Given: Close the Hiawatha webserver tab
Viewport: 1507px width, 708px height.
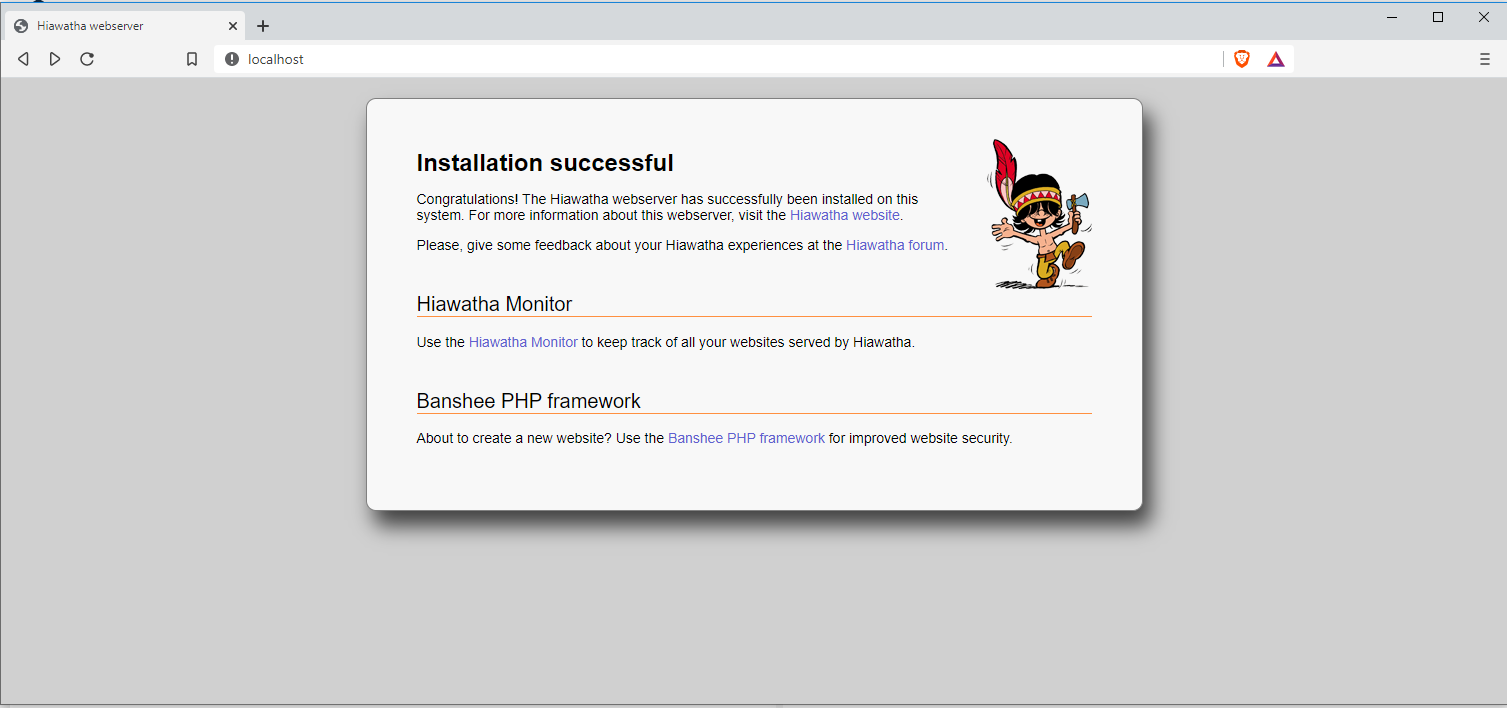Looking at the screenshot, I should pos(232,26).
